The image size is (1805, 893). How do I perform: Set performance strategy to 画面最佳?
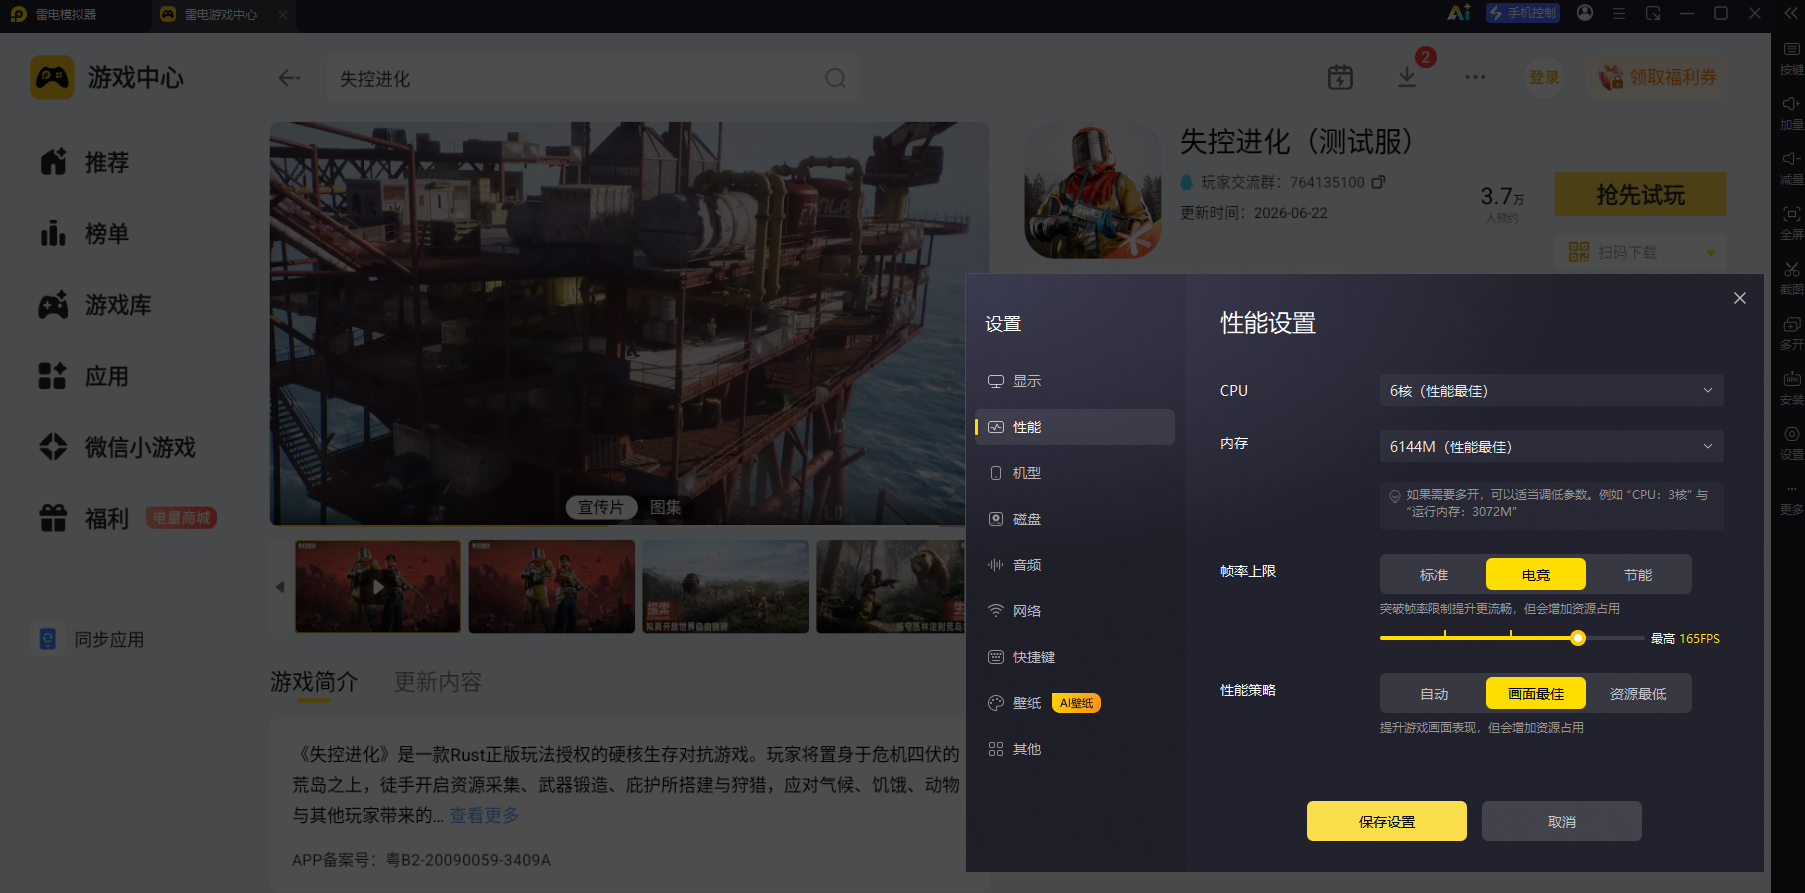coord(1536,693)
